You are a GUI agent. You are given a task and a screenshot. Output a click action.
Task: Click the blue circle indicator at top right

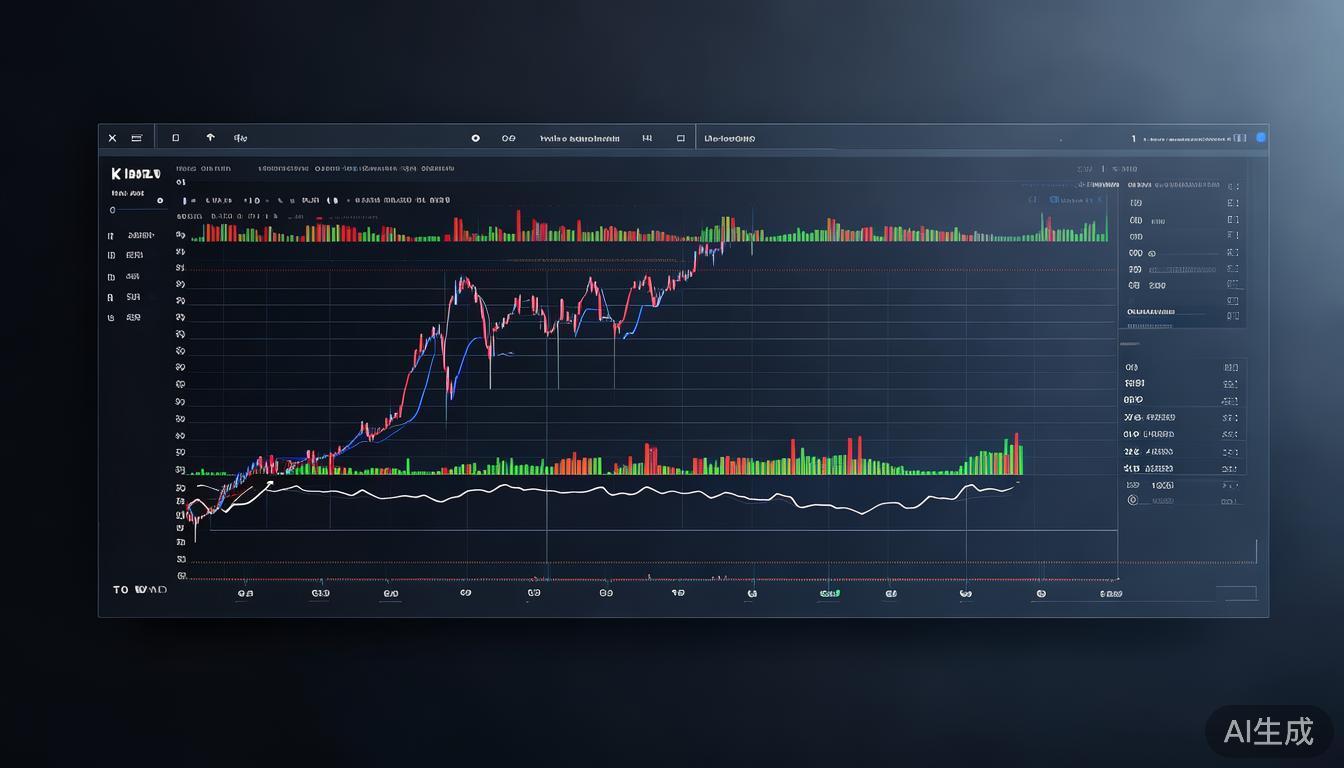point(1261,138)
